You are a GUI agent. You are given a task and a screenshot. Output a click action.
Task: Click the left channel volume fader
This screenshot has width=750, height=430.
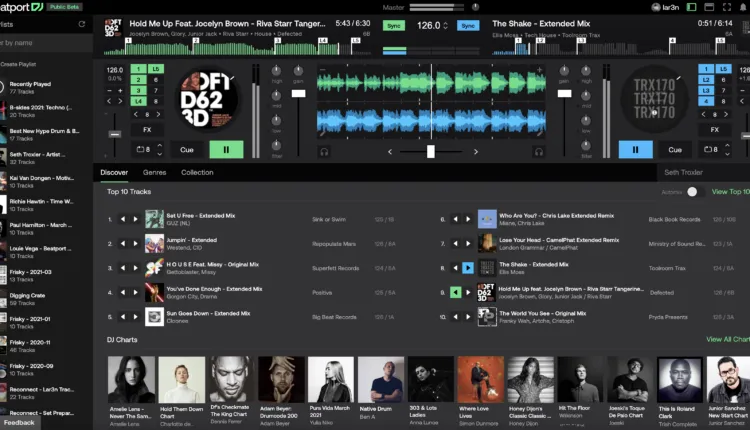pyautogui.click(x=298, y=93)
